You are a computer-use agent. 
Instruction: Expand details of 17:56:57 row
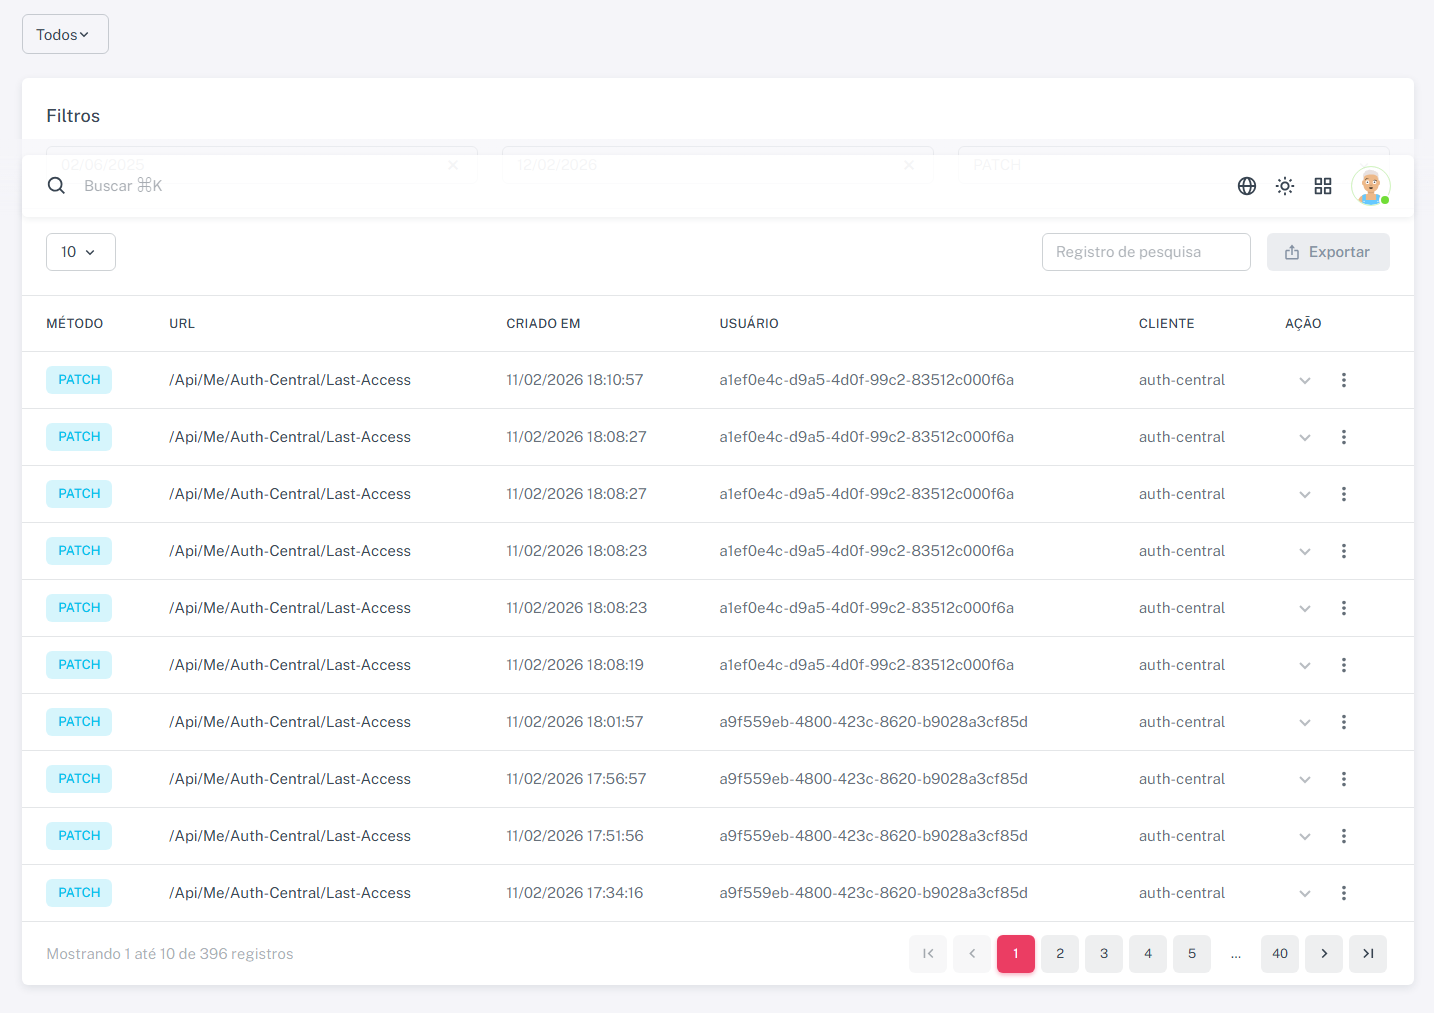point(1305,780)
